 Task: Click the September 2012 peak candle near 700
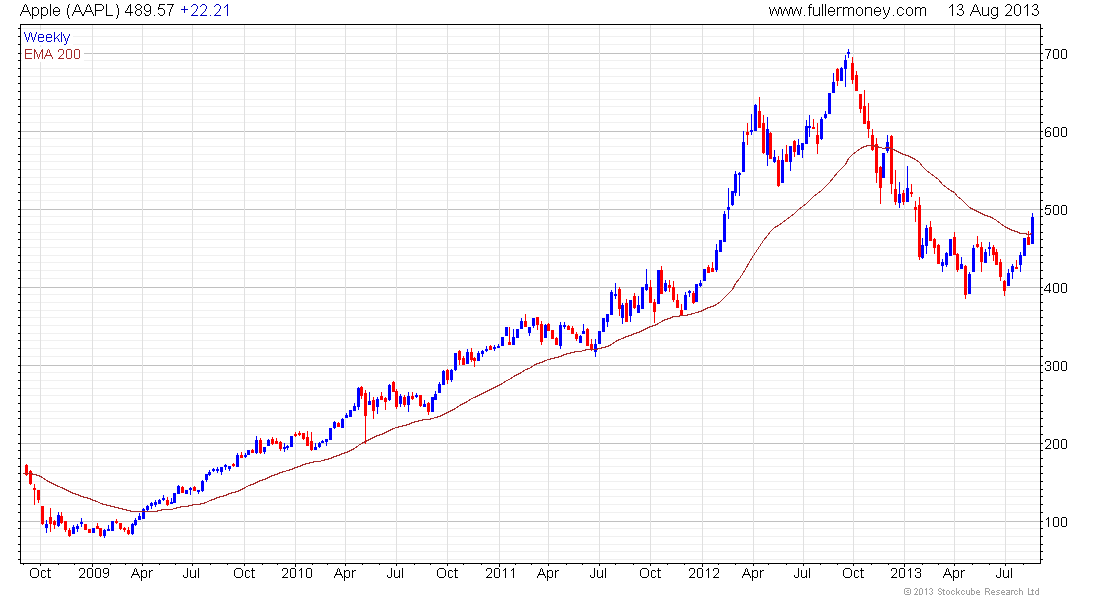coord(848,55)
